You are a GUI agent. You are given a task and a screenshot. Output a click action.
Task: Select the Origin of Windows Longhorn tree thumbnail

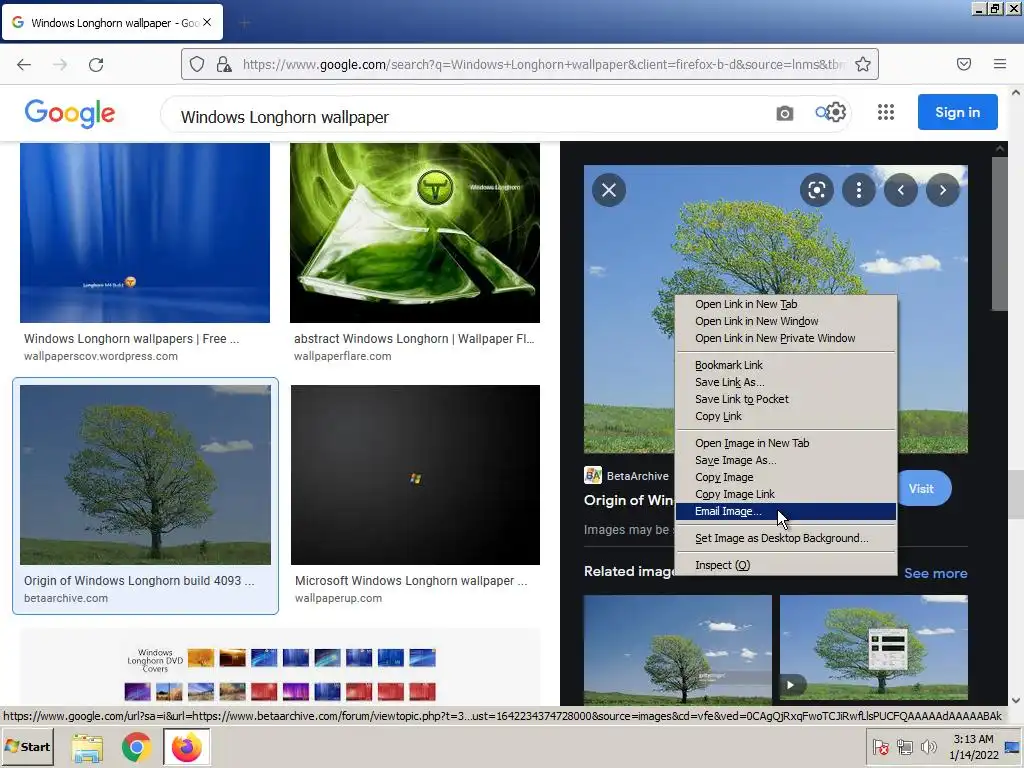click(x=145, y=475)
